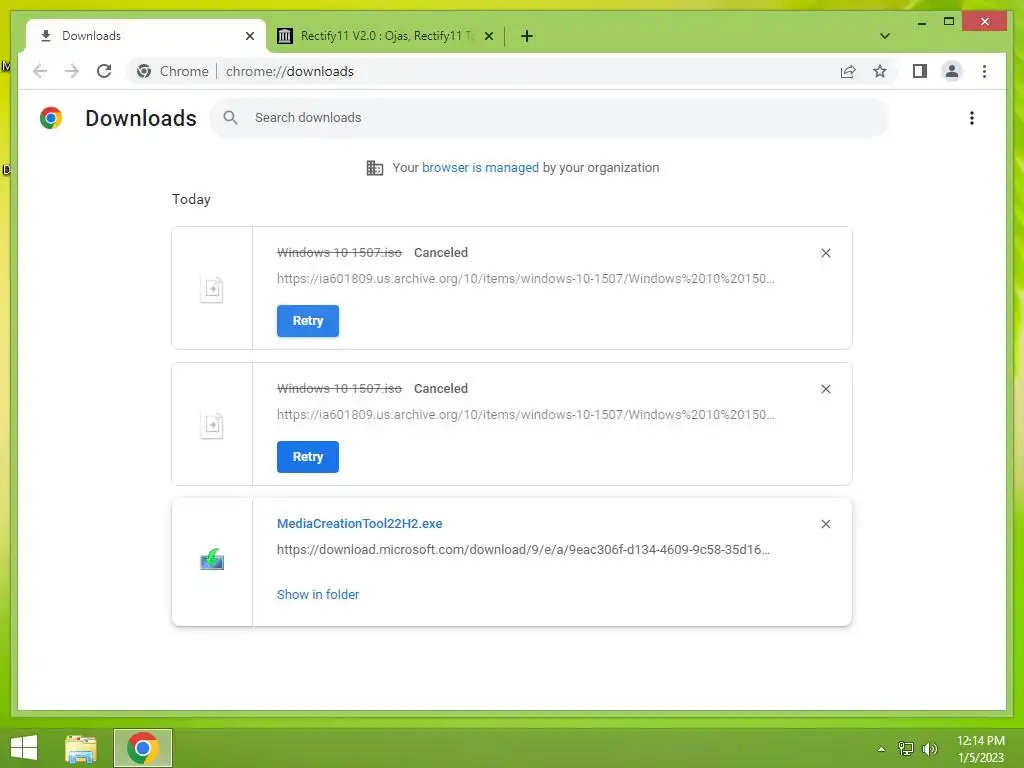Click the Search downloads field

click(x=549, y=118)
